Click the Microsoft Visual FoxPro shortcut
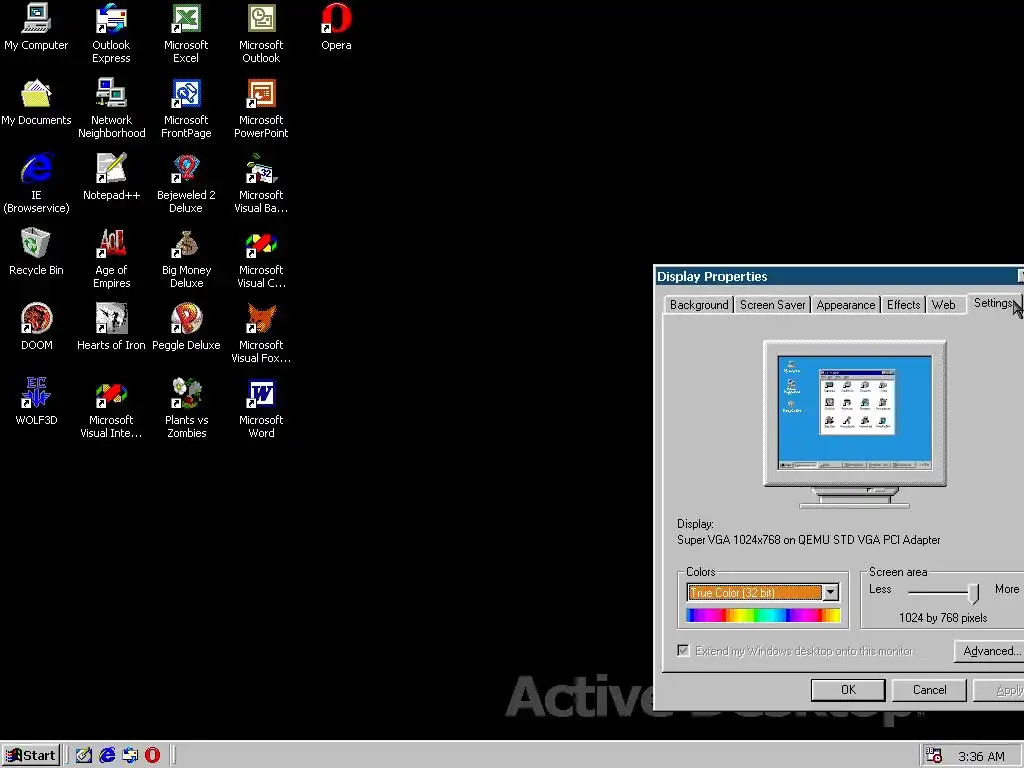The height and width of the screenshot is (768, 1024). [261, 334]
